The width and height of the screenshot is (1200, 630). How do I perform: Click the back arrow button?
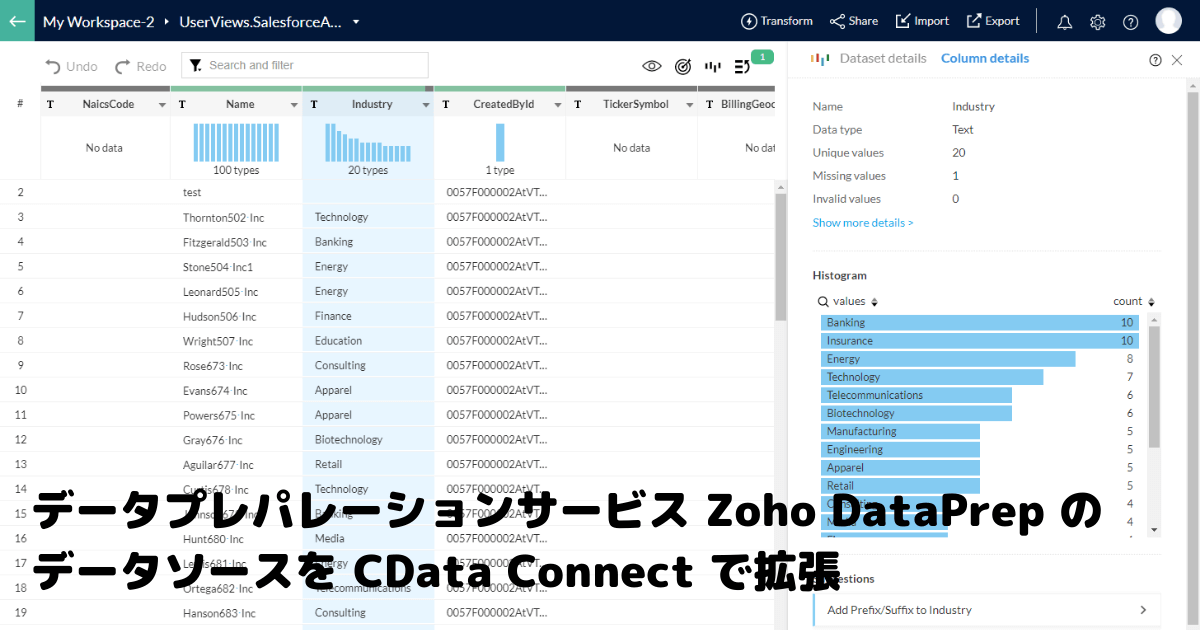(x=18, y=20)
